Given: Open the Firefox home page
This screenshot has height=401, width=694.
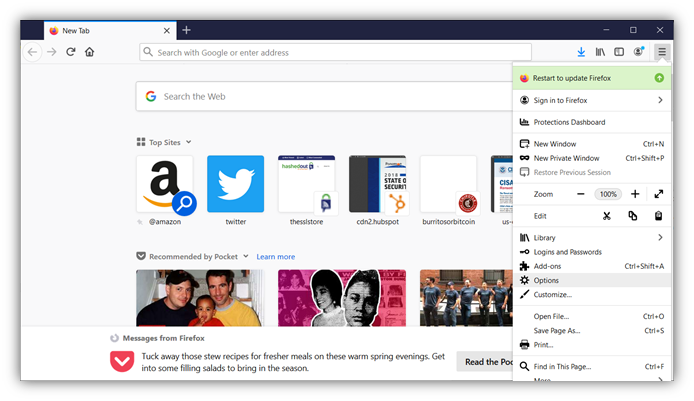Looking at the screenshot, I should click(x=89, y=52).
